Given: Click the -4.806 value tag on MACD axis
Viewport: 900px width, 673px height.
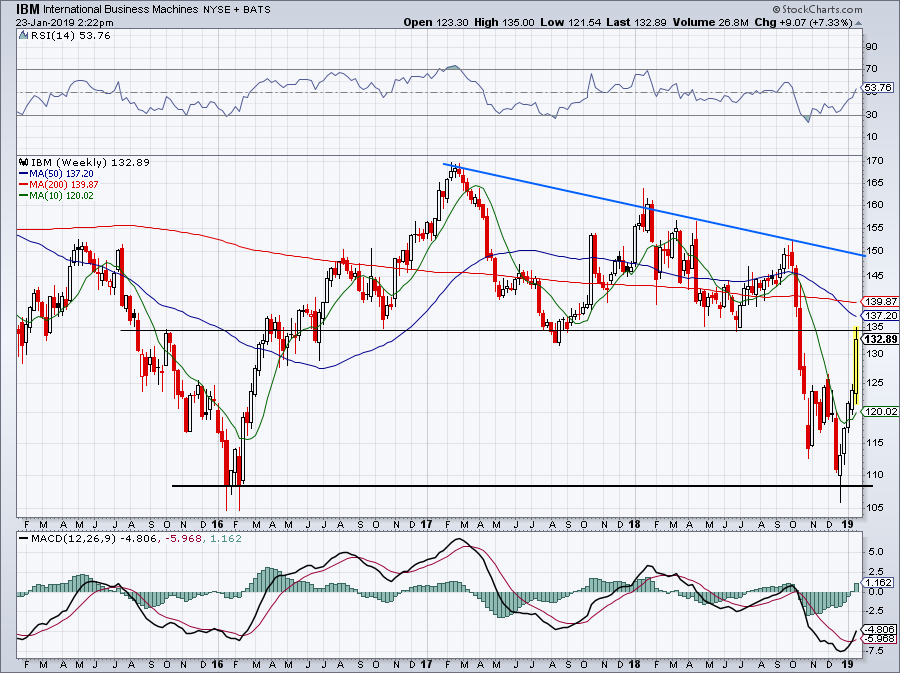Looking at the screenshot, I should 879,629.
